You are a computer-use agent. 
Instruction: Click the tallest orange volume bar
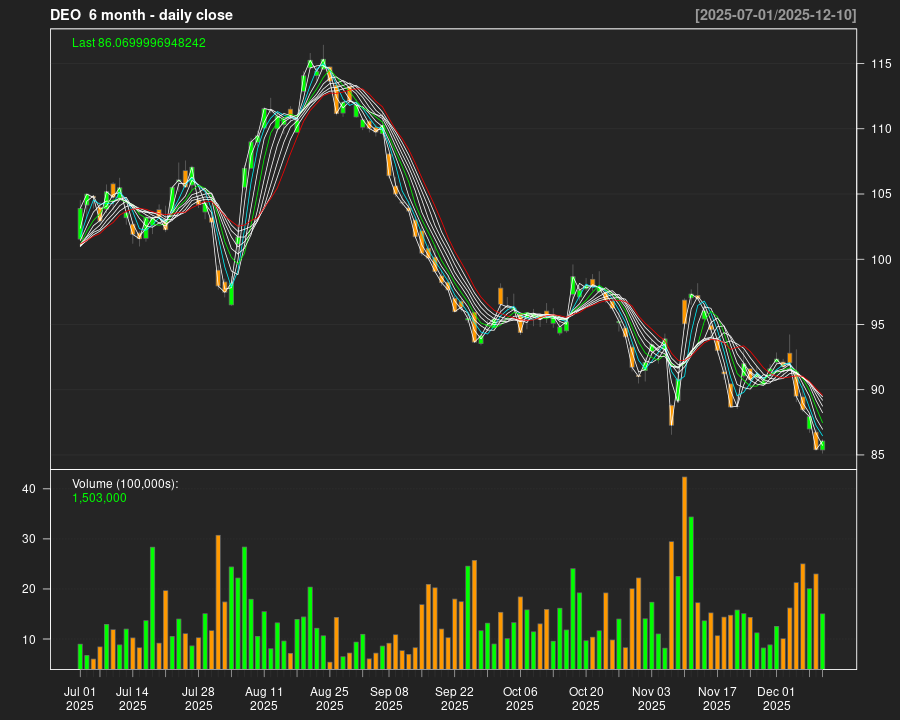684,572
